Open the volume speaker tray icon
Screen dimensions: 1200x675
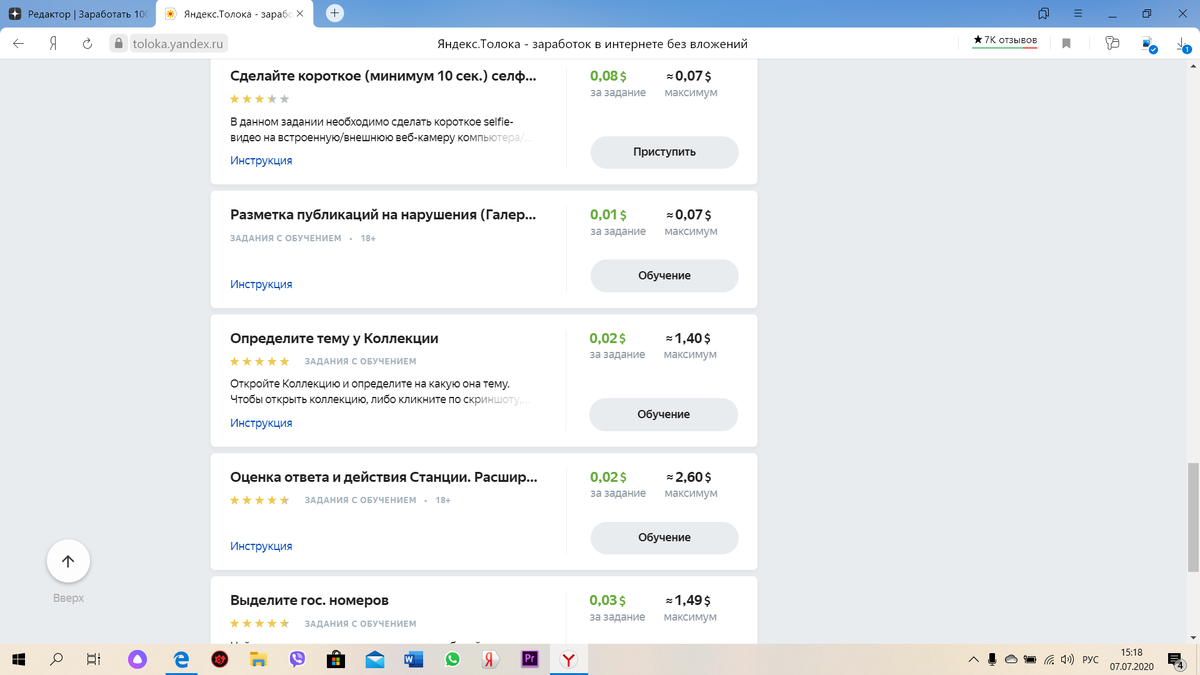click(1067, 659)
